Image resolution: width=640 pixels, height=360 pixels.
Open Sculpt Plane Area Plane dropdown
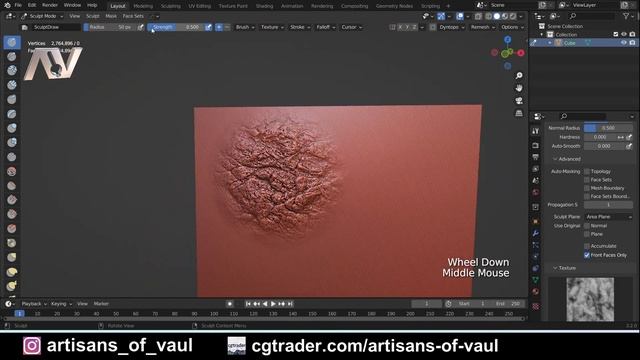[x=608, y=217]
